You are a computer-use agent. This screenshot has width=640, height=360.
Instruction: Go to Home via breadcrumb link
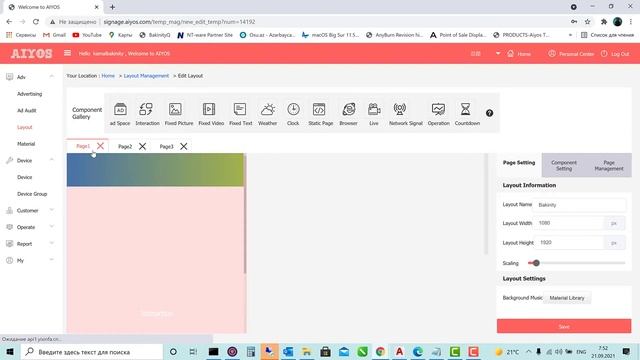click(x=108, y=76)
